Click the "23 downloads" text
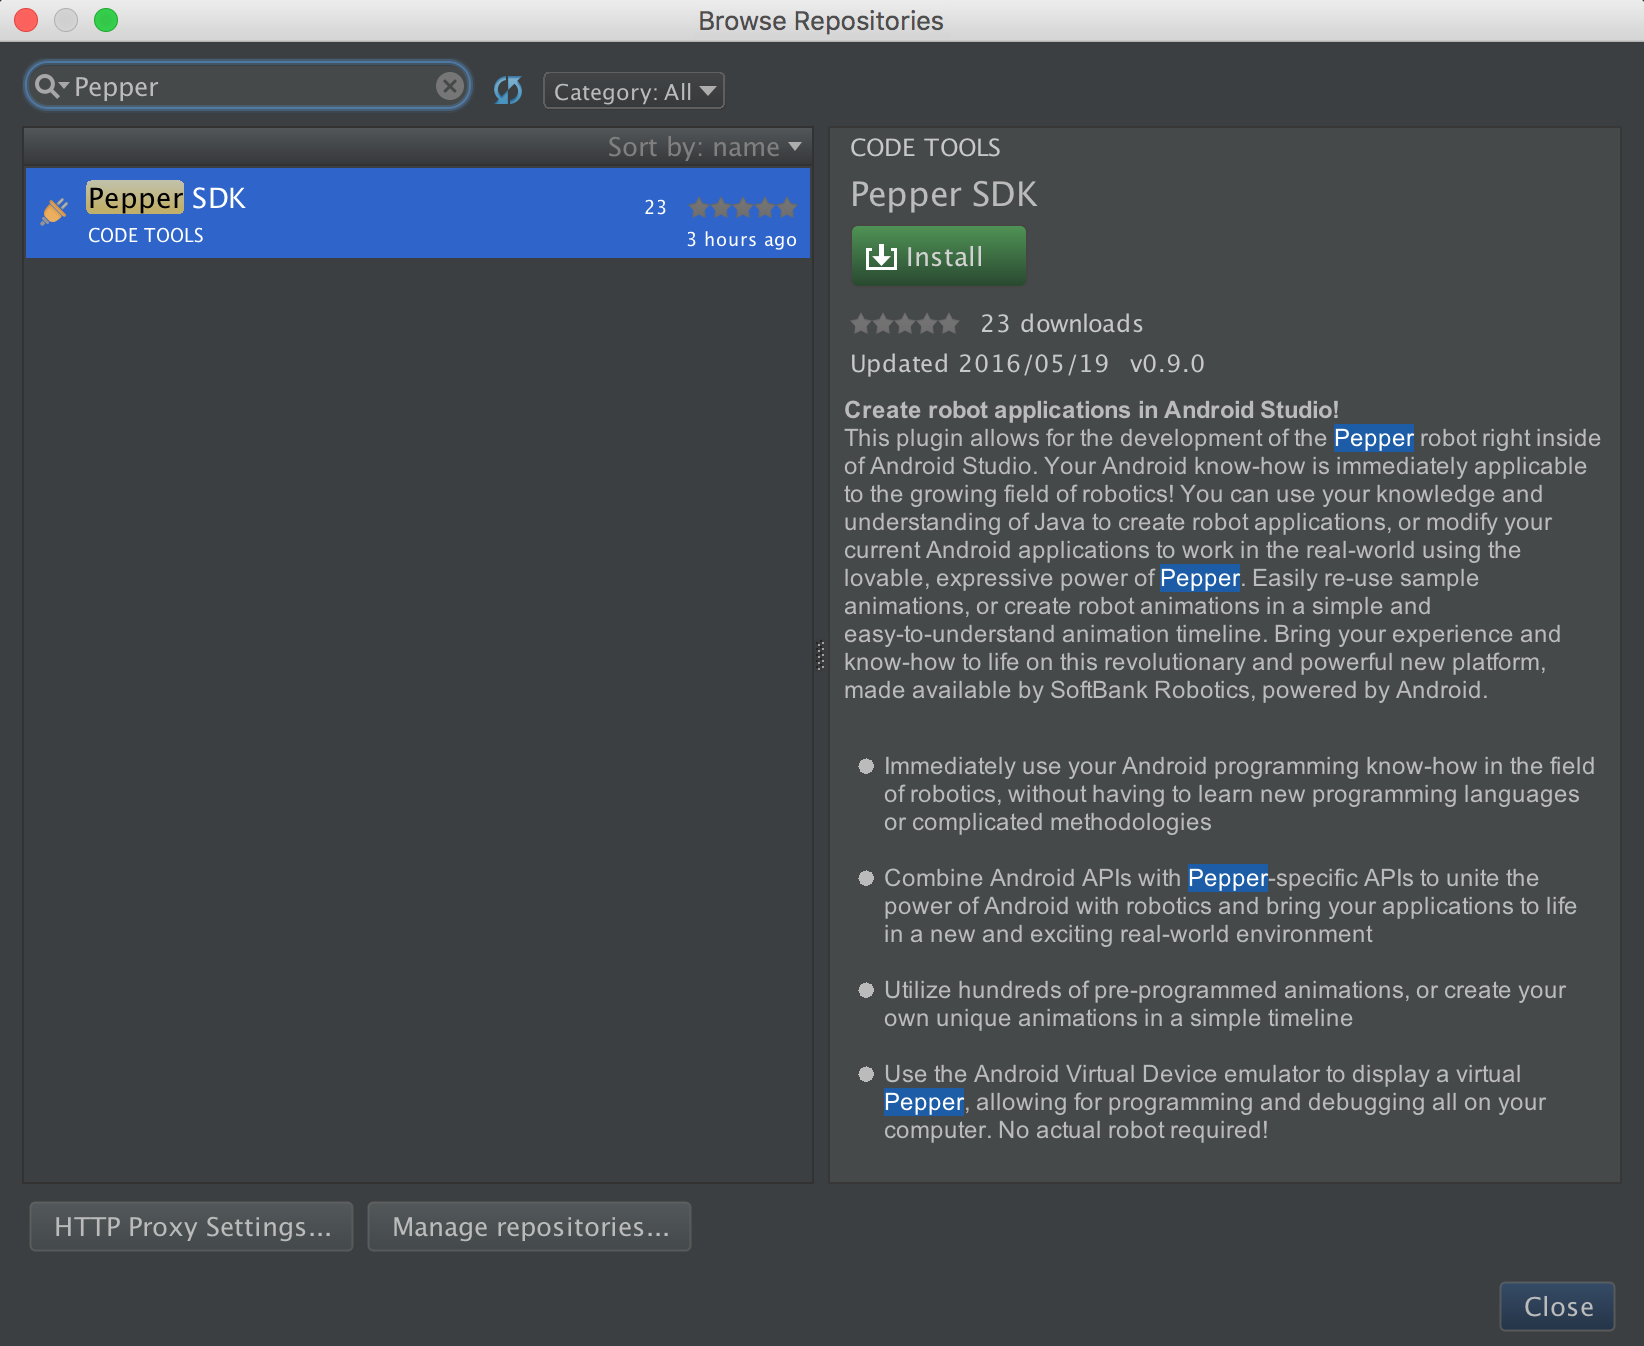Viewport: 1644px width, 1346px height. 1061,324
